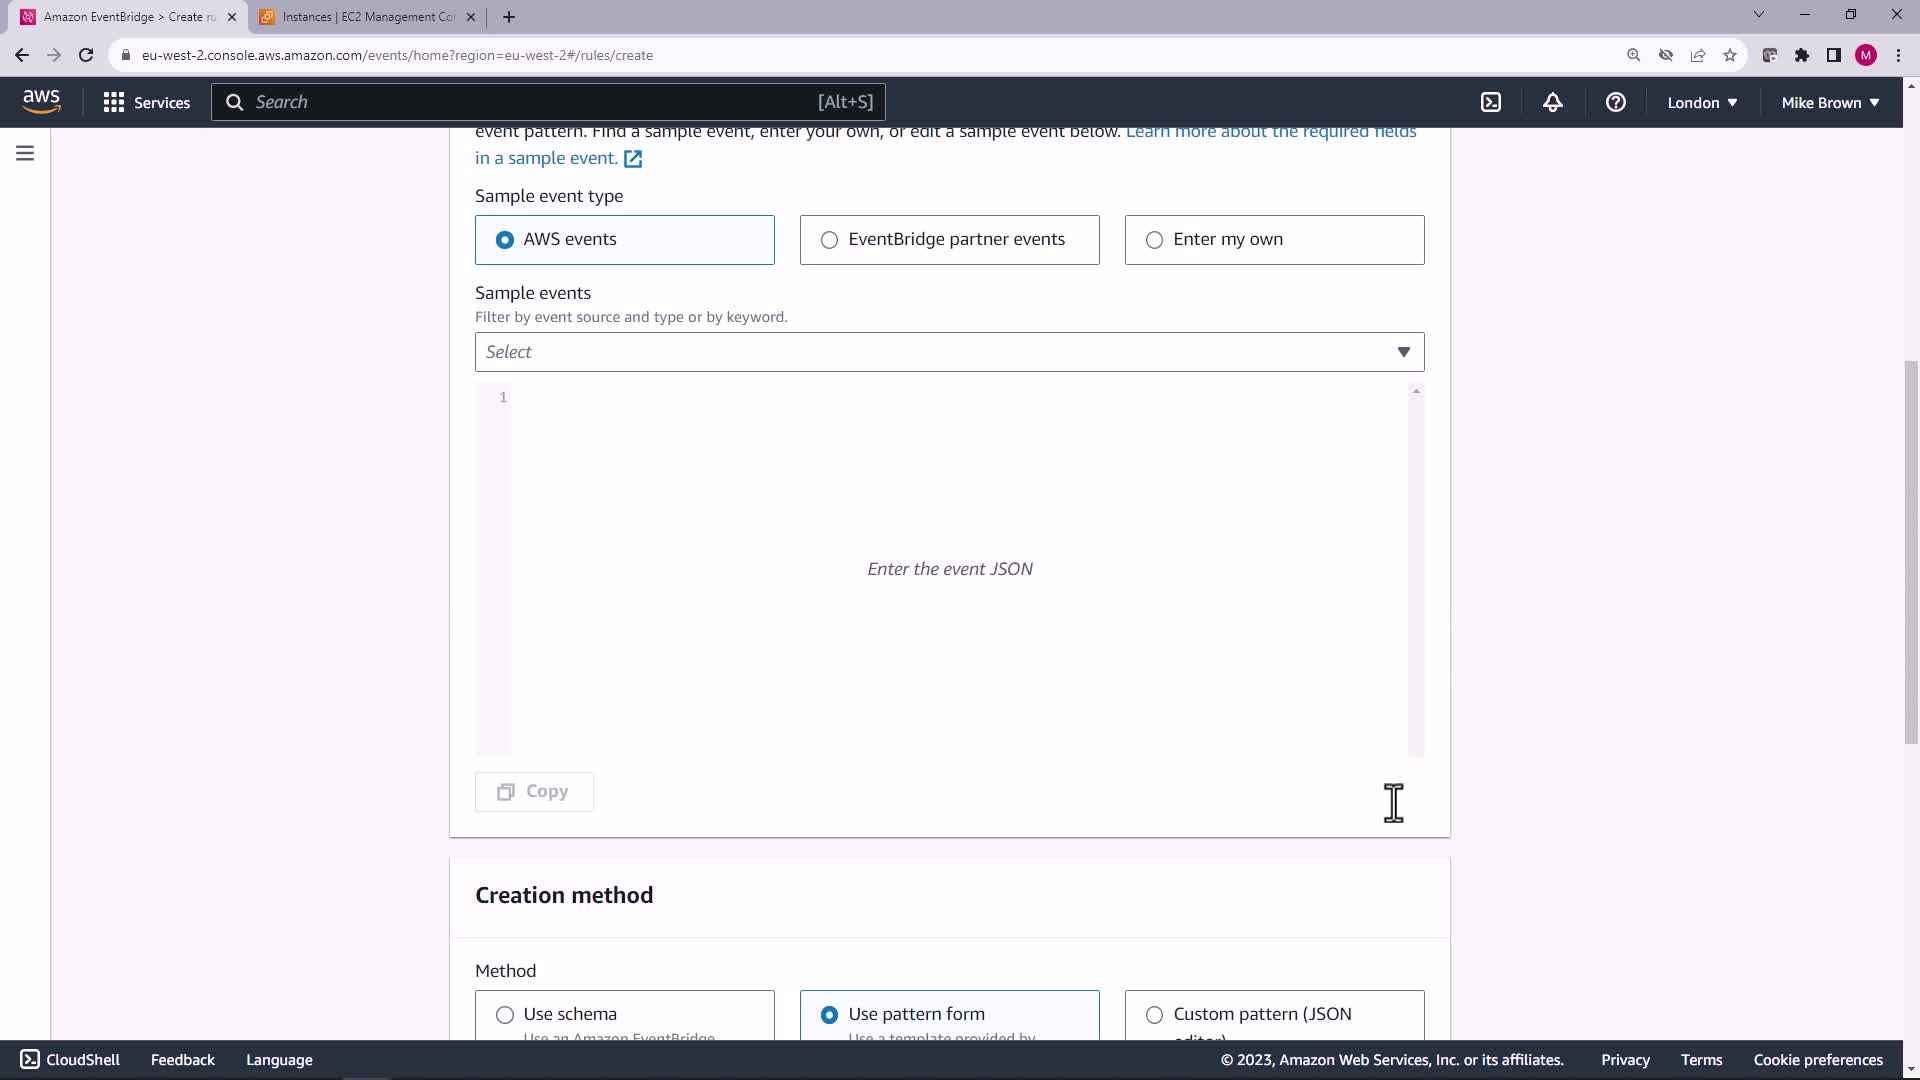
Task: Reload the page with refresh icon
Action: click(x=86, y=55)
